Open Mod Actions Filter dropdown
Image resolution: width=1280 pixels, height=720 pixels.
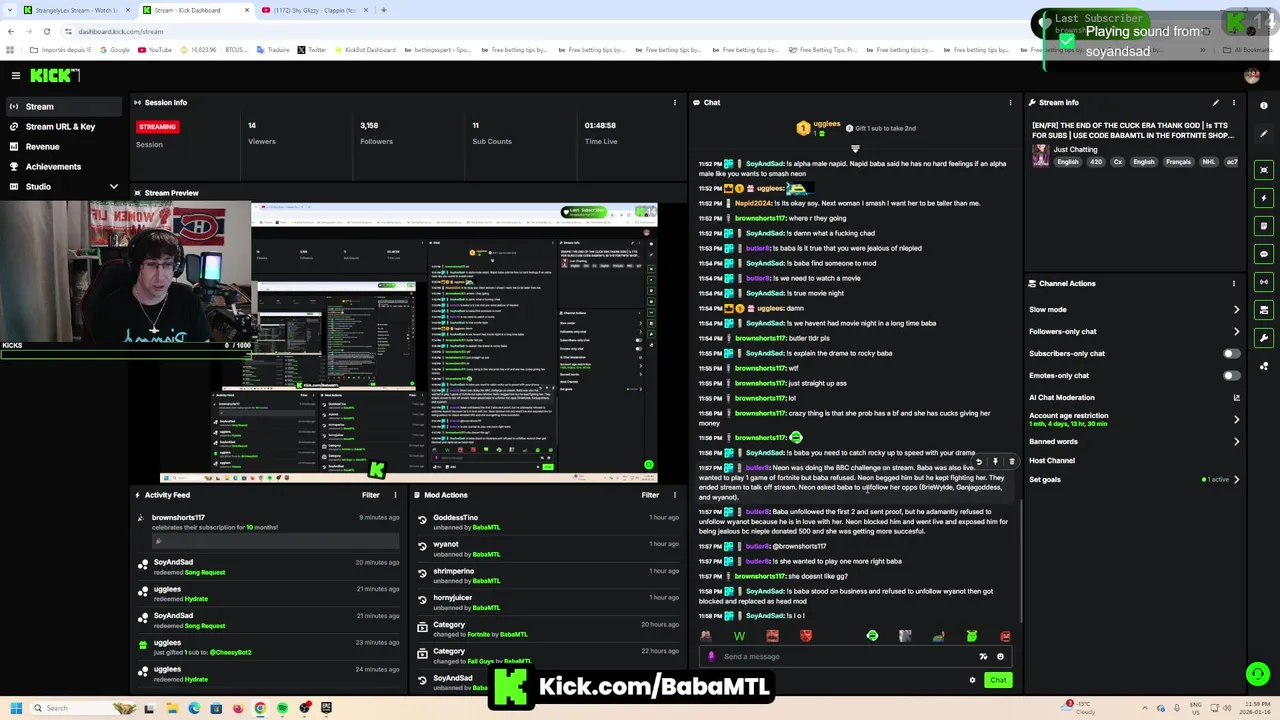click(650, 495)
